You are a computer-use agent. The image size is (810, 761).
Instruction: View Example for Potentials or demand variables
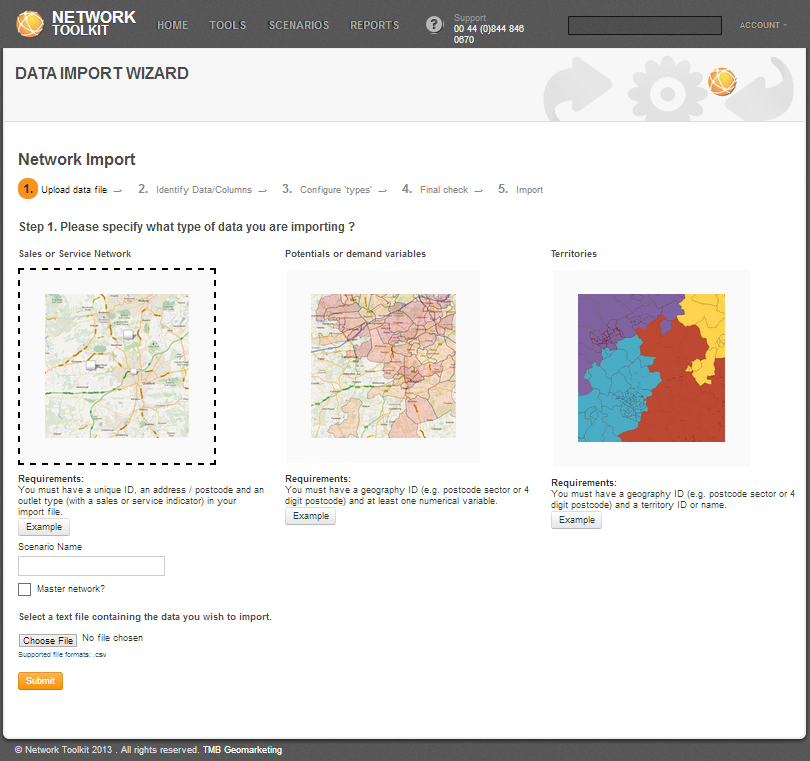point(310,516)
